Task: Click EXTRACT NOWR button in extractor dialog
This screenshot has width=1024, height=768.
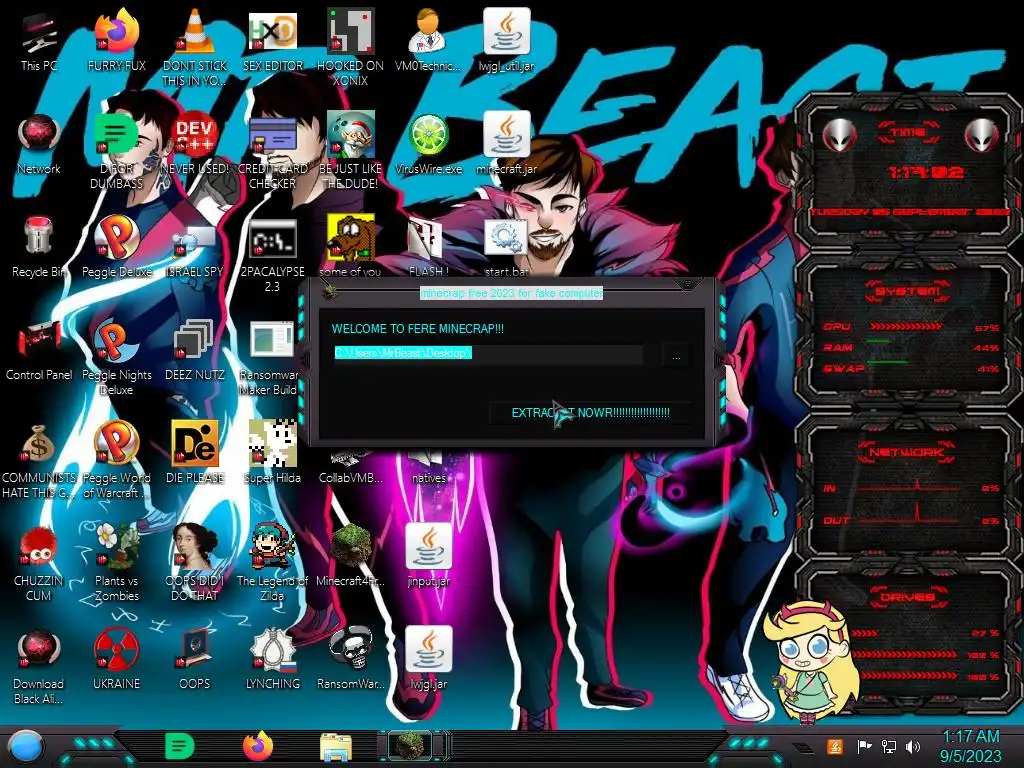Action: pos(590,413)
